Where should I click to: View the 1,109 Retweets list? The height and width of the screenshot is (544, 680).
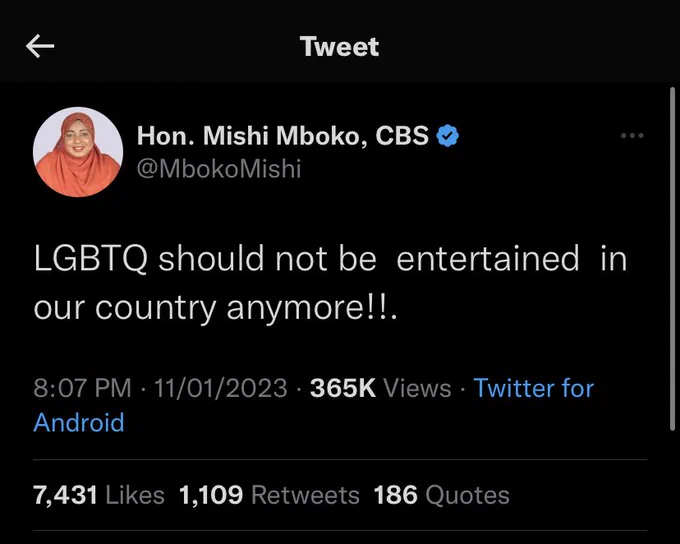(269, 495)
